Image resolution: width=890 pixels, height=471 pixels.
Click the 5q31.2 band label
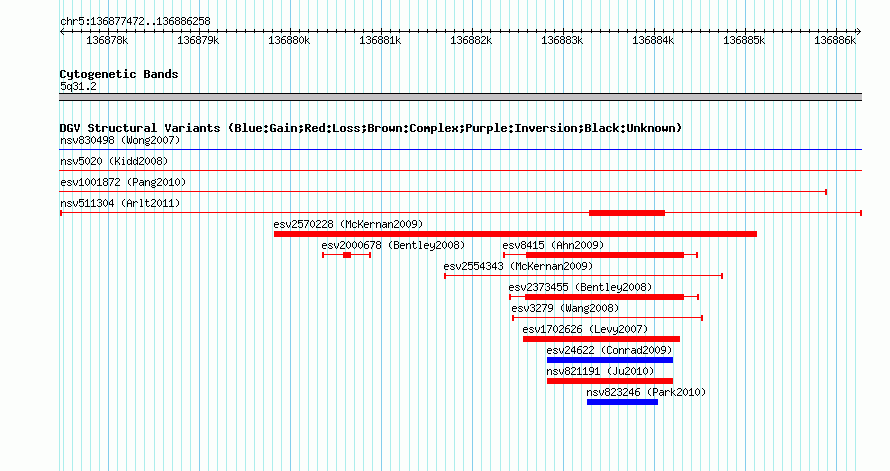[x=78, y=87]
